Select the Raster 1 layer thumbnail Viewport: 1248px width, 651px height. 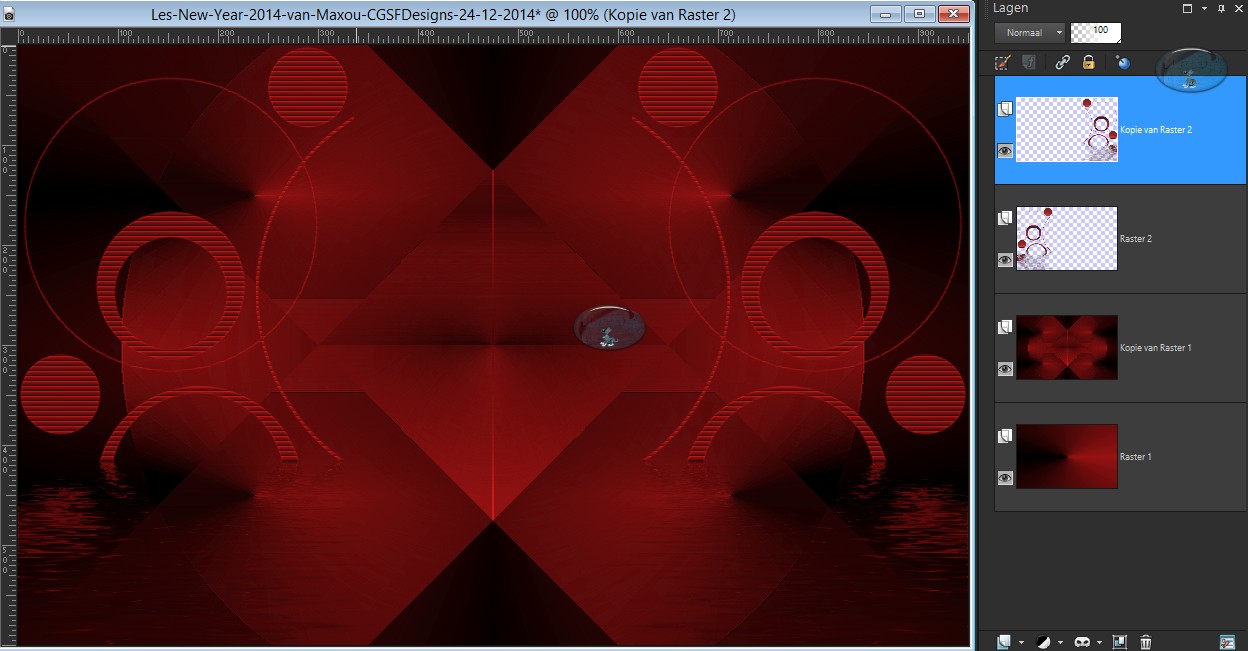[1067, 456]
